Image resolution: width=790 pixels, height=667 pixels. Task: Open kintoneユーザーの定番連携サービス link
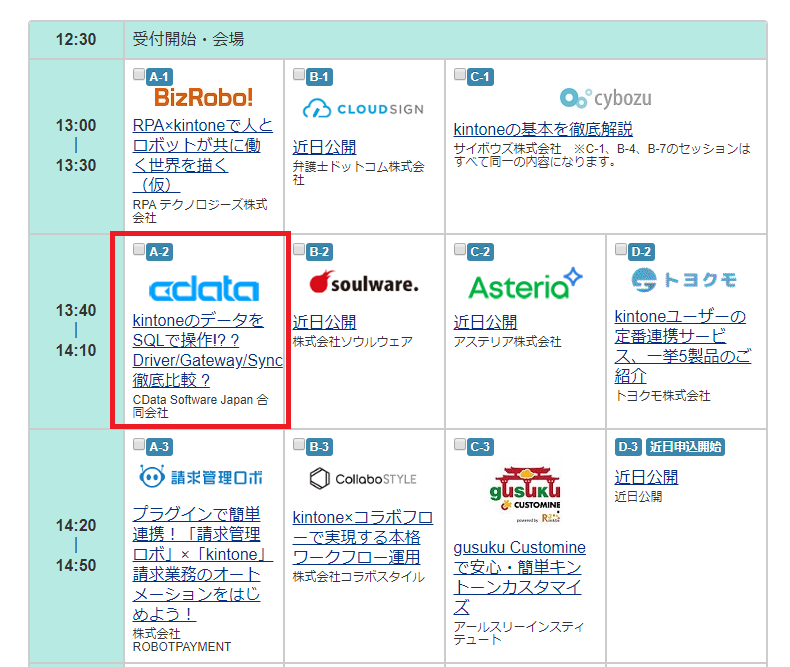click(683, 346)
